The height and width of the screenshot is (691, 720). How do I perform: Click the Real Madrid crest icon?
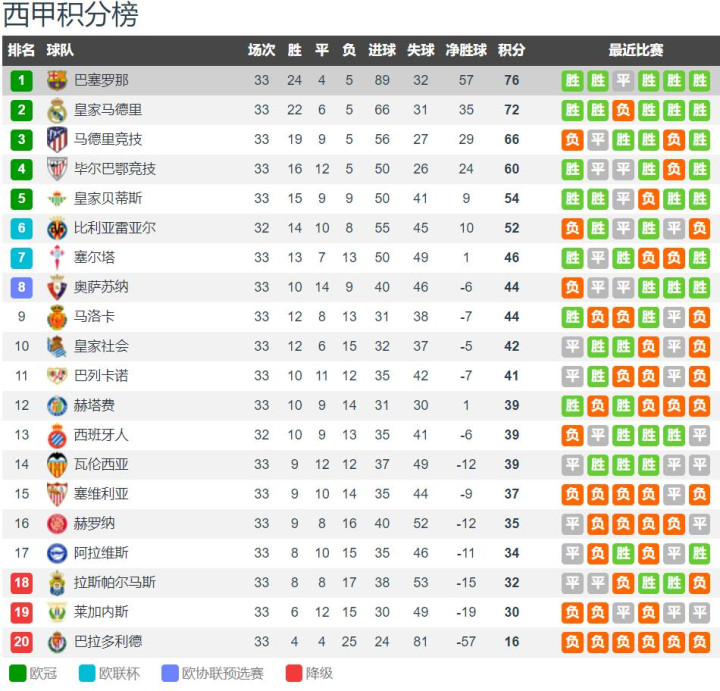pos(57,110)
